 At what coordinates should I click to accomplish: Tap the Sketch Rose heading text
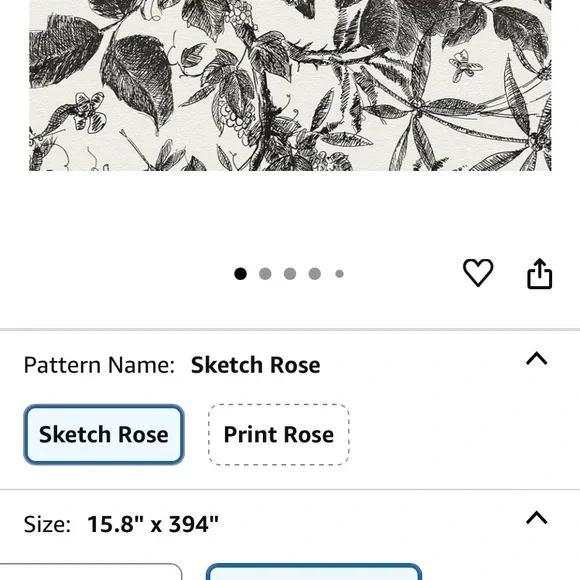[256, 365]
